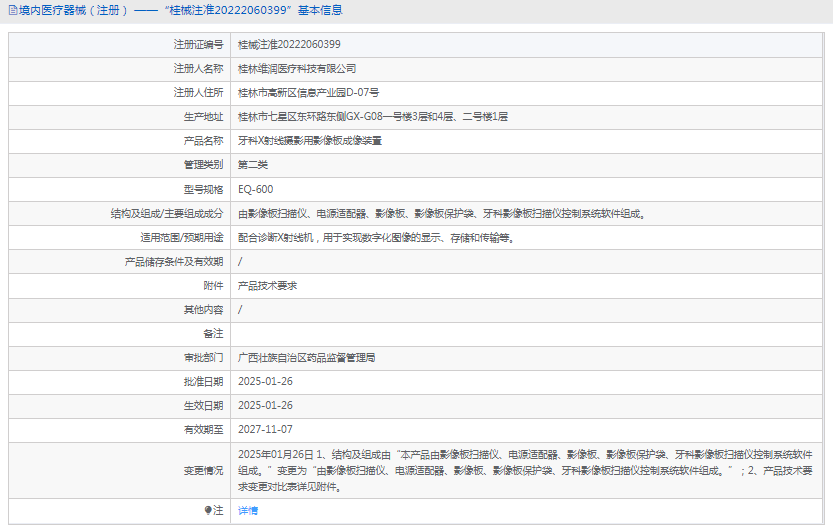Click the 其他内容 label
833x531 pixels.
click(203, 310)
